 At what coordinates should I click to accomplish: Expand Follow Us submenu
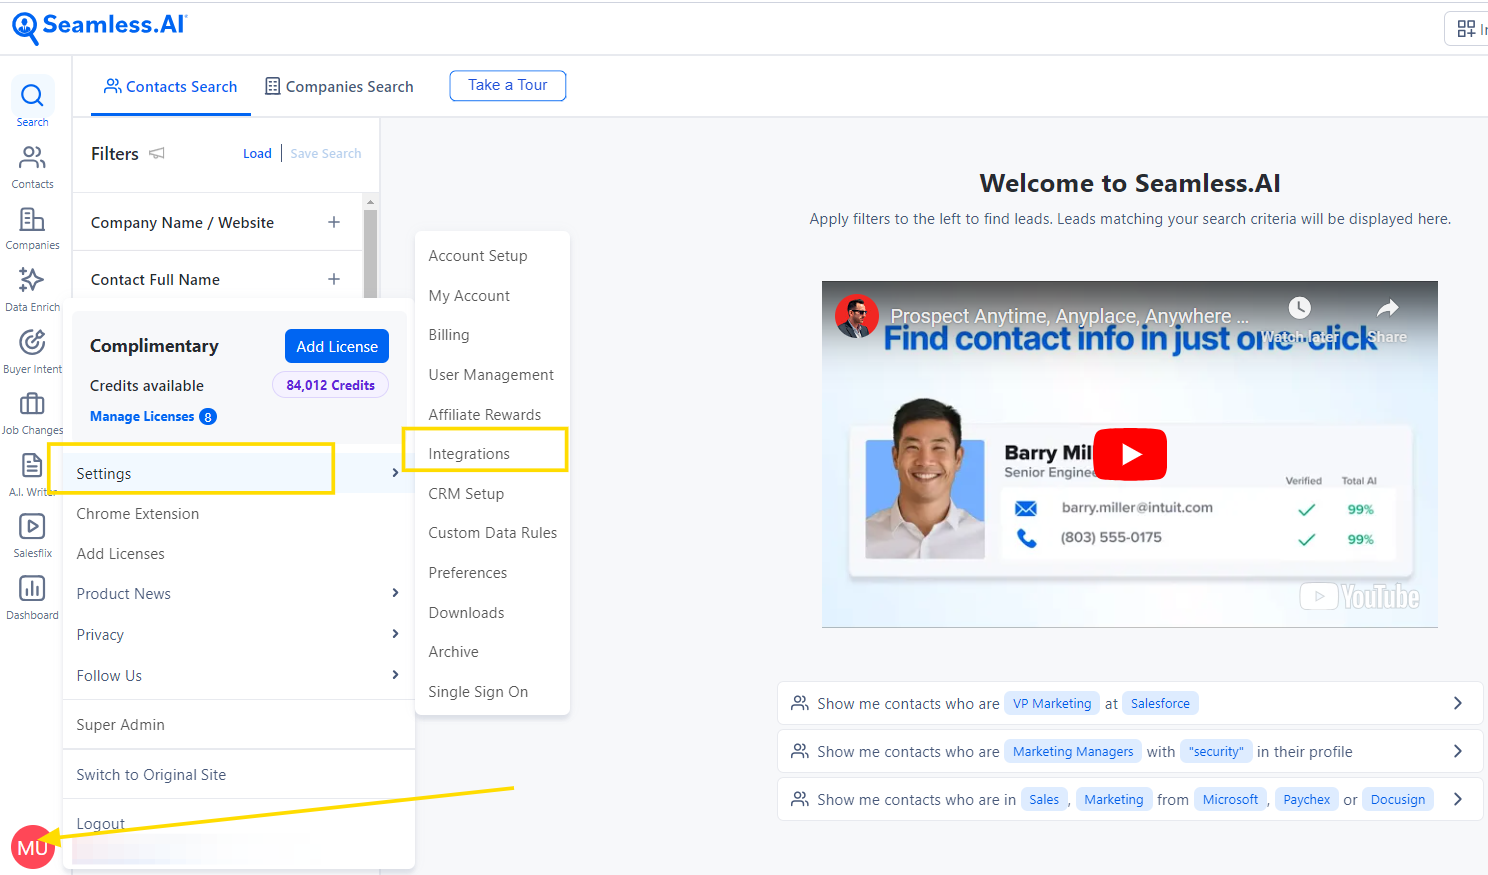point(396,675)
